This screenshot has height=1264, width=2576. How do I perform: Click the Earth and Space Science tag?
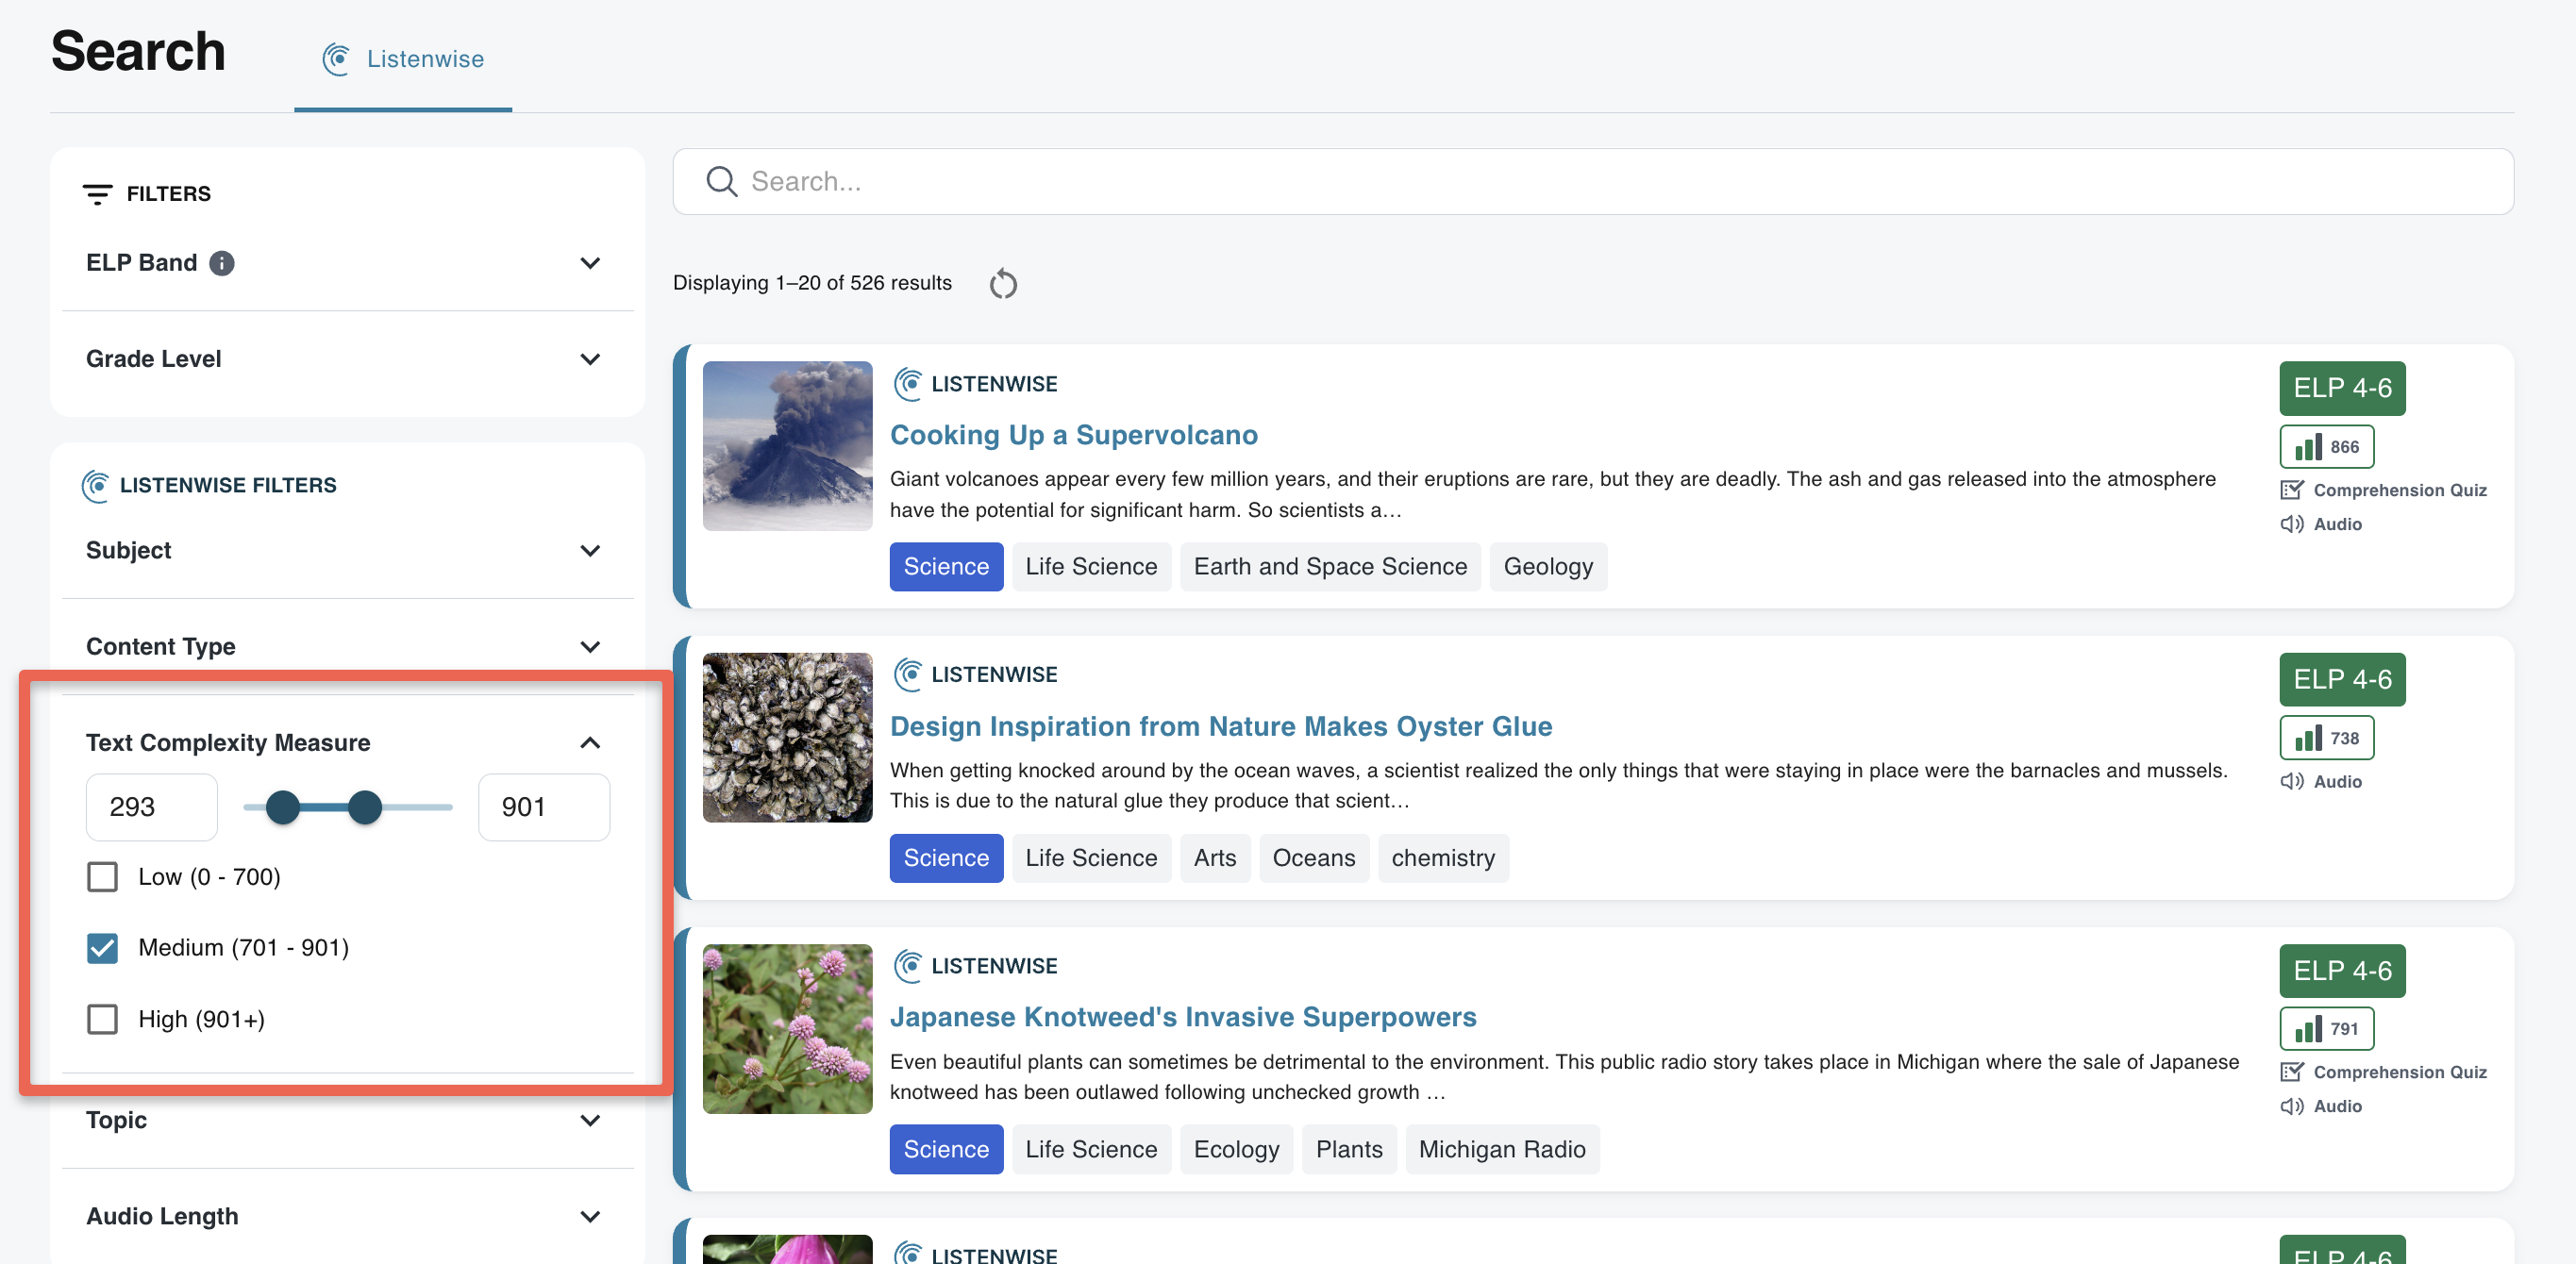click(x=1330, y=567)
